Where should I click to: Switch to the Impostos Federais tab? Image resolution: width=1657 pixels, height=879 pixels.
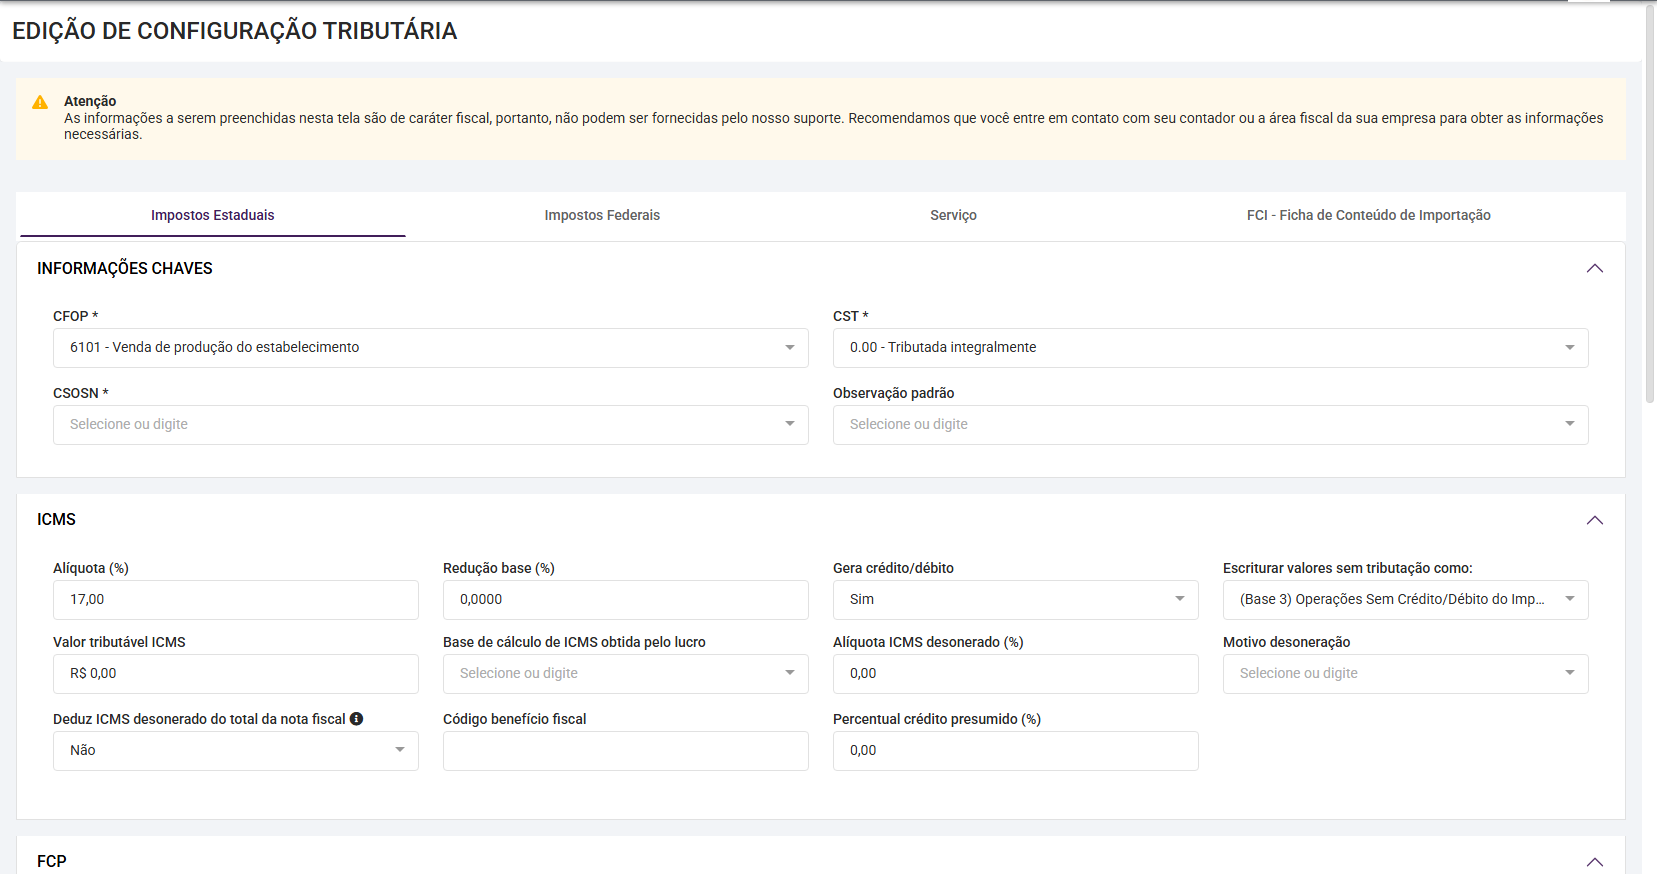602,215
